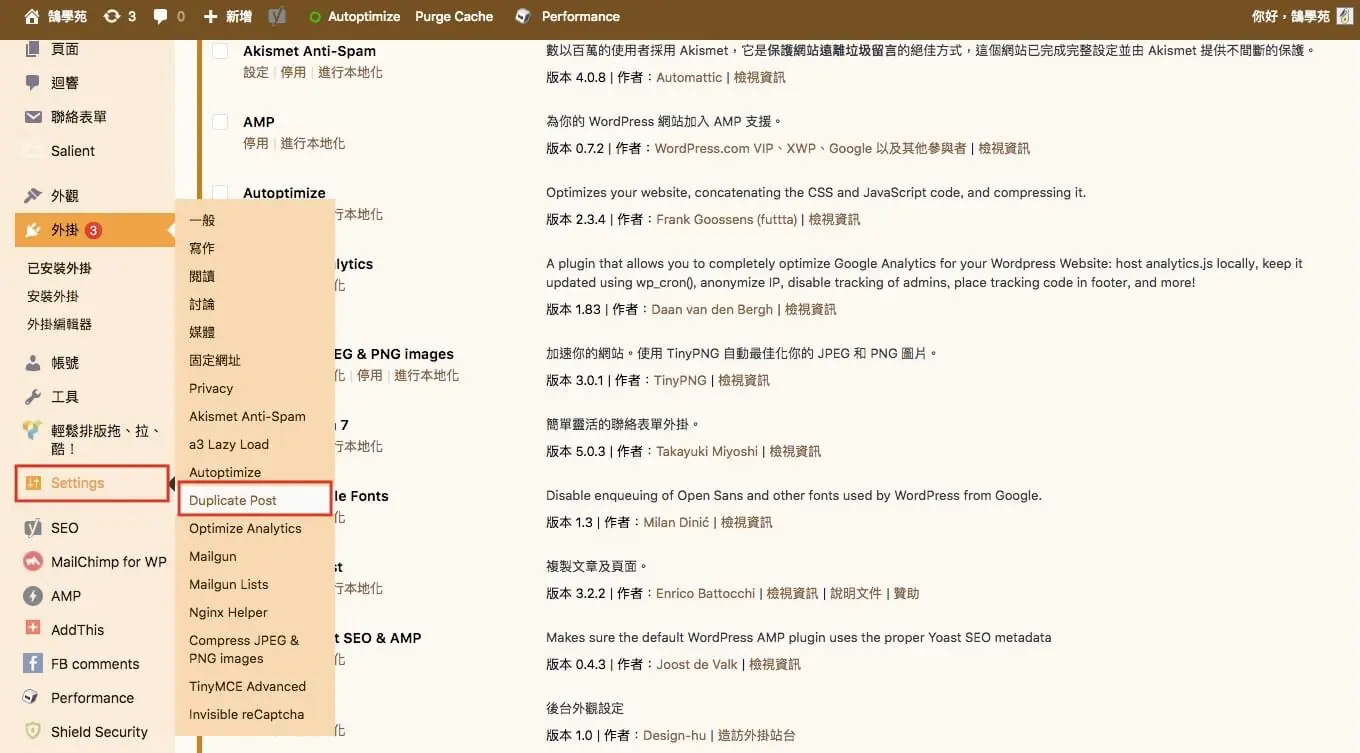Open Settings in the left sidebar
The height and width of the screenshot is (753, 1360).
(x=92, y=483)
